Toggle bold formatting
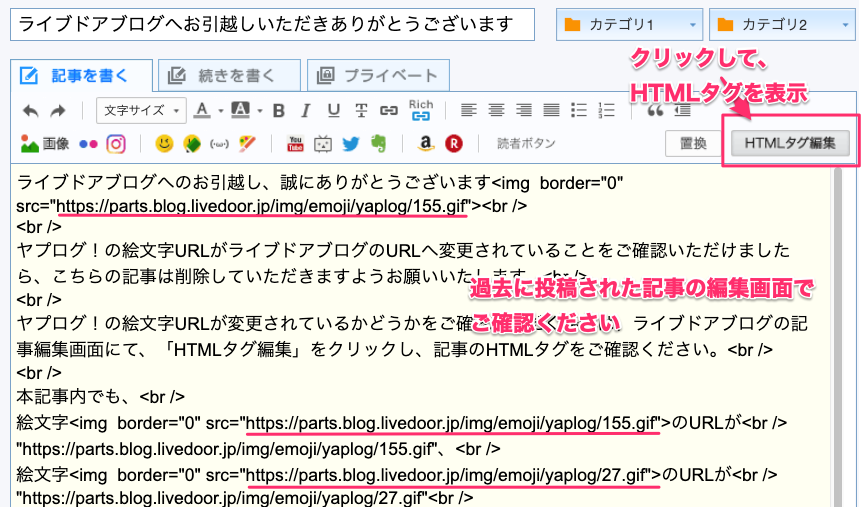 tap(278, 111)
